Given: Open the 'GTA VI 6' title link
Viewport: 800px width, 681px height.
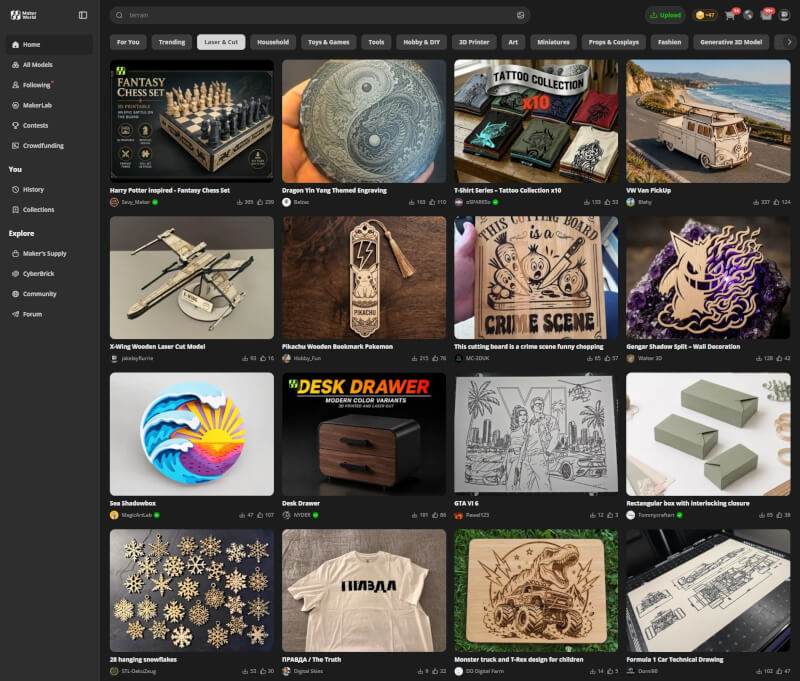Looking at the screenshot, I should [466, 503].
